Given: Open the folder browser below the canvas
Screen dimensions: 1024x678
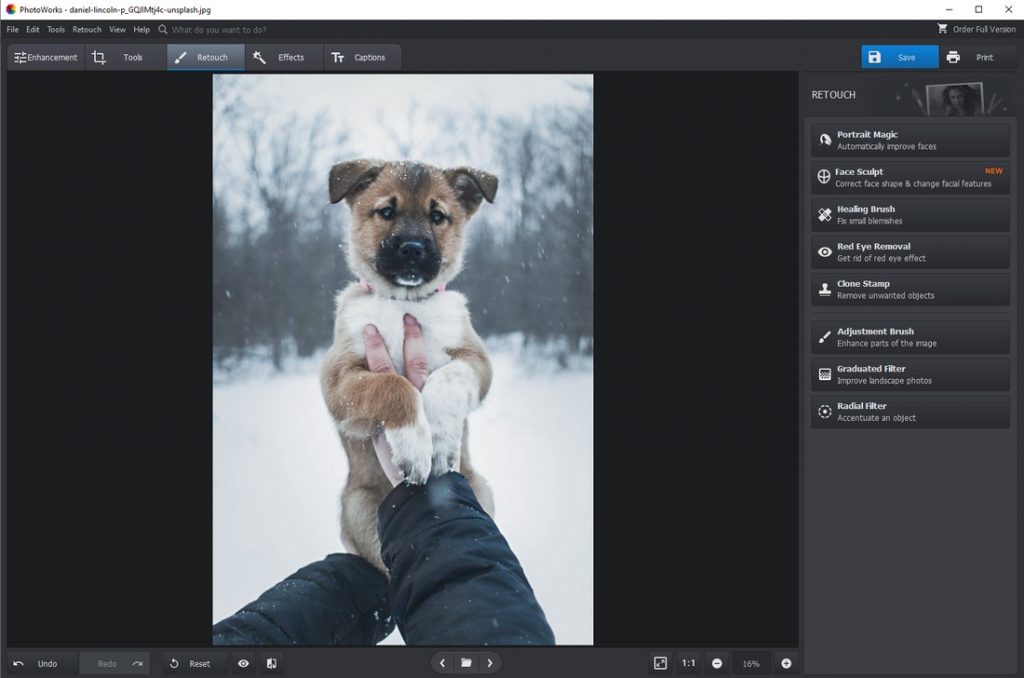Looking at the screenshot, I should click(x=466, y=663).
